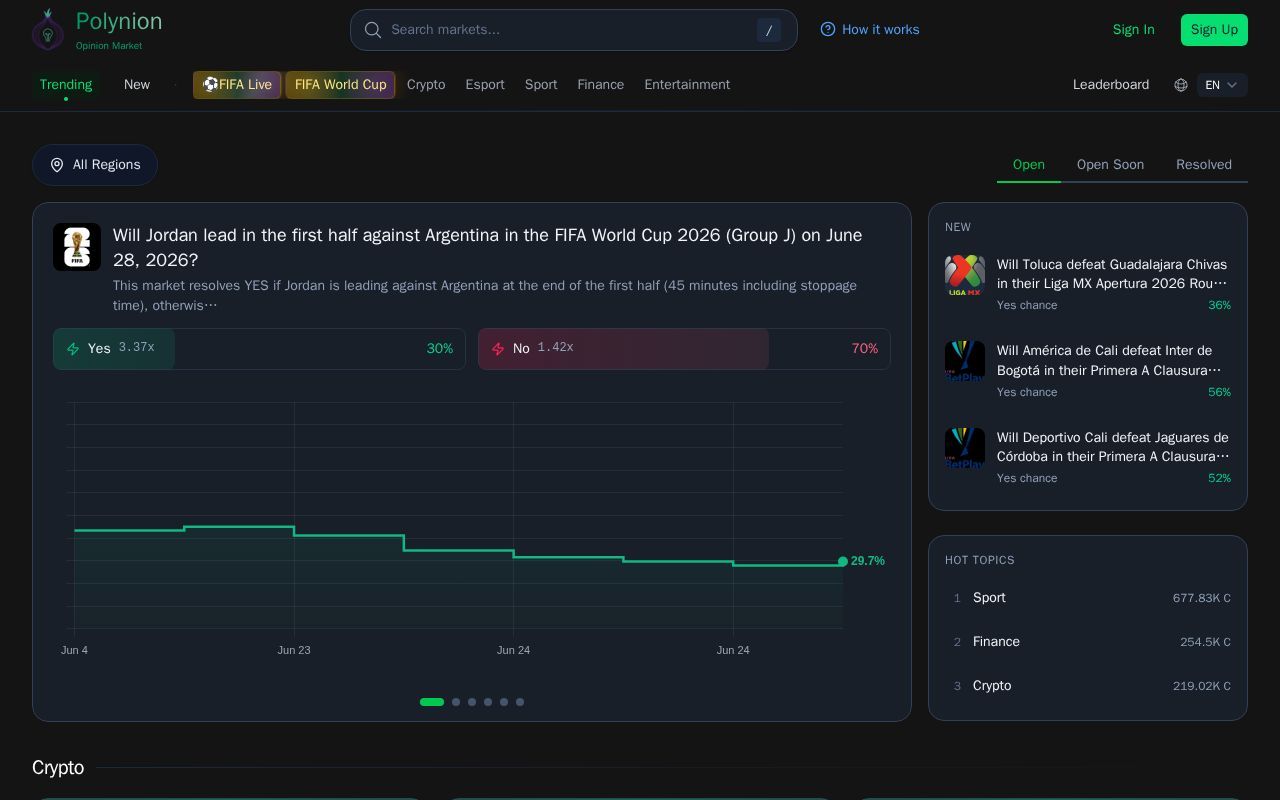Click the Sign In link

[1133, 30]
